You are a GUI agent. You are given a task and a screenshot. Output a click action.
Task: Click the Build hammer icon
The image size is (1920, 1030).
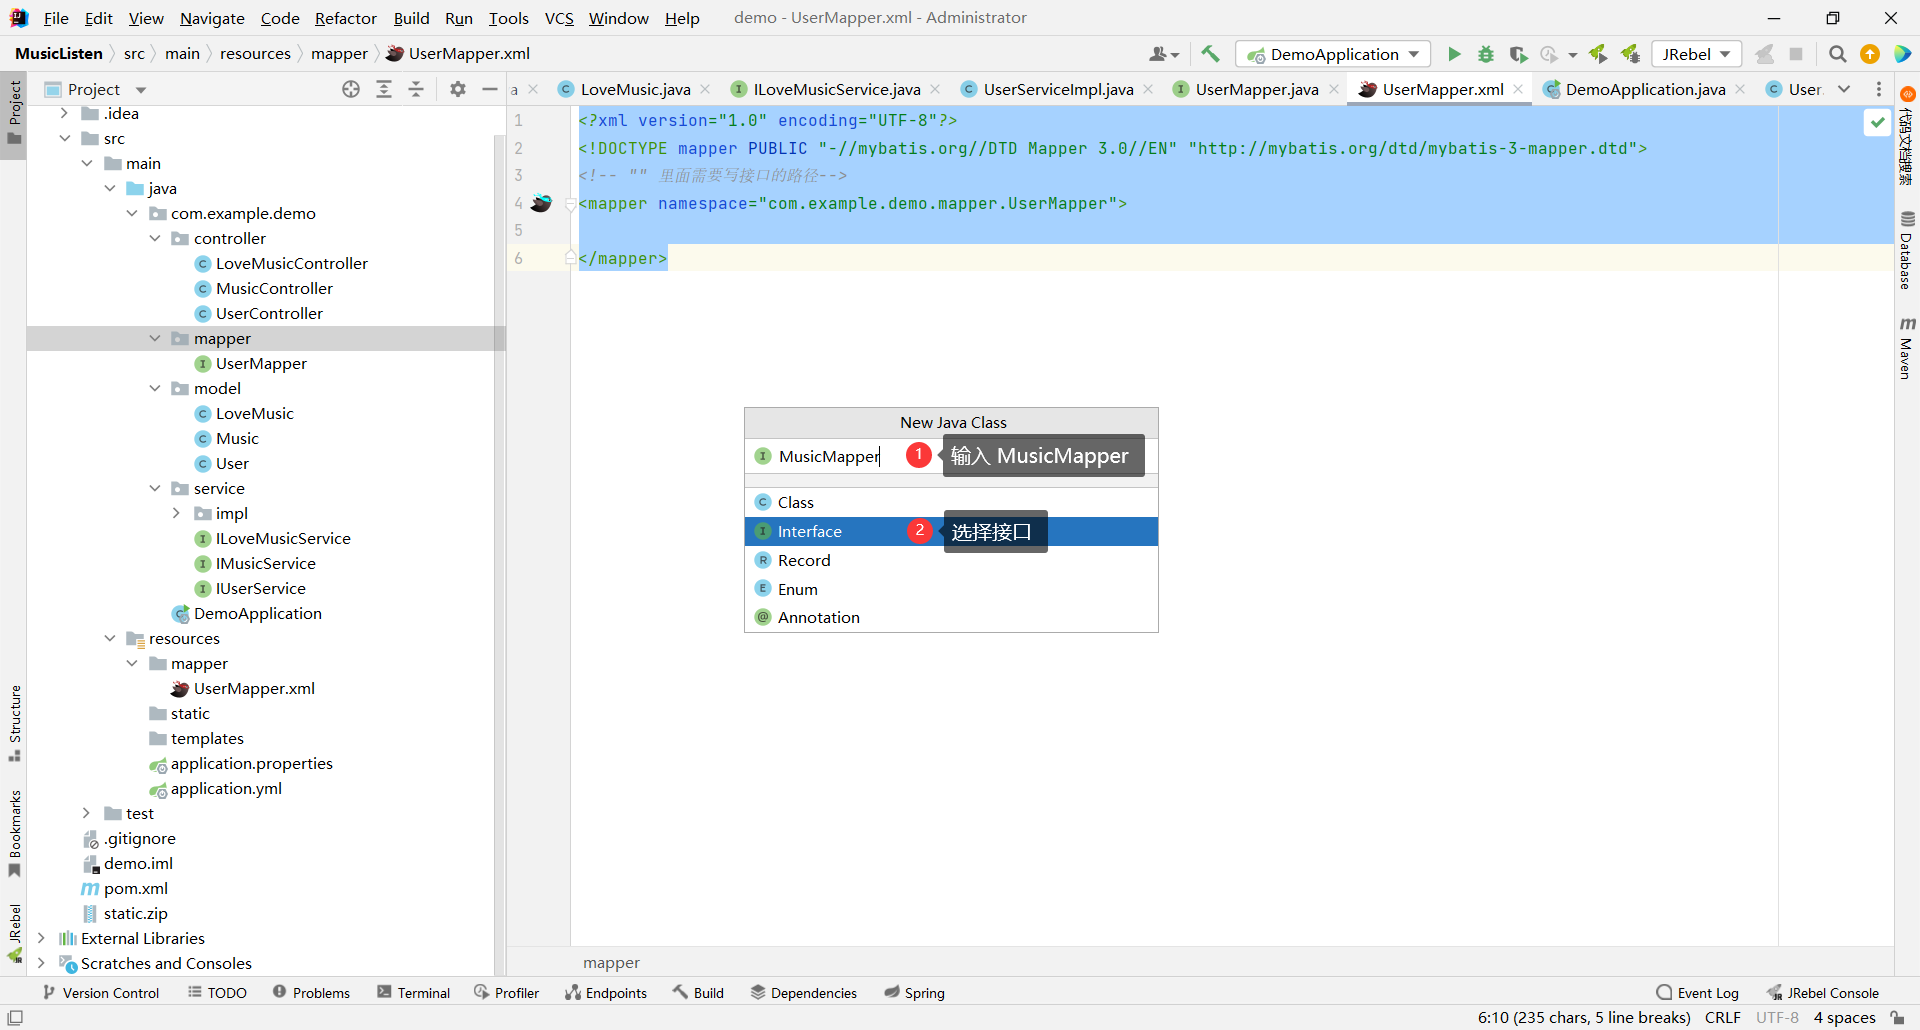tap(1211, 54)
